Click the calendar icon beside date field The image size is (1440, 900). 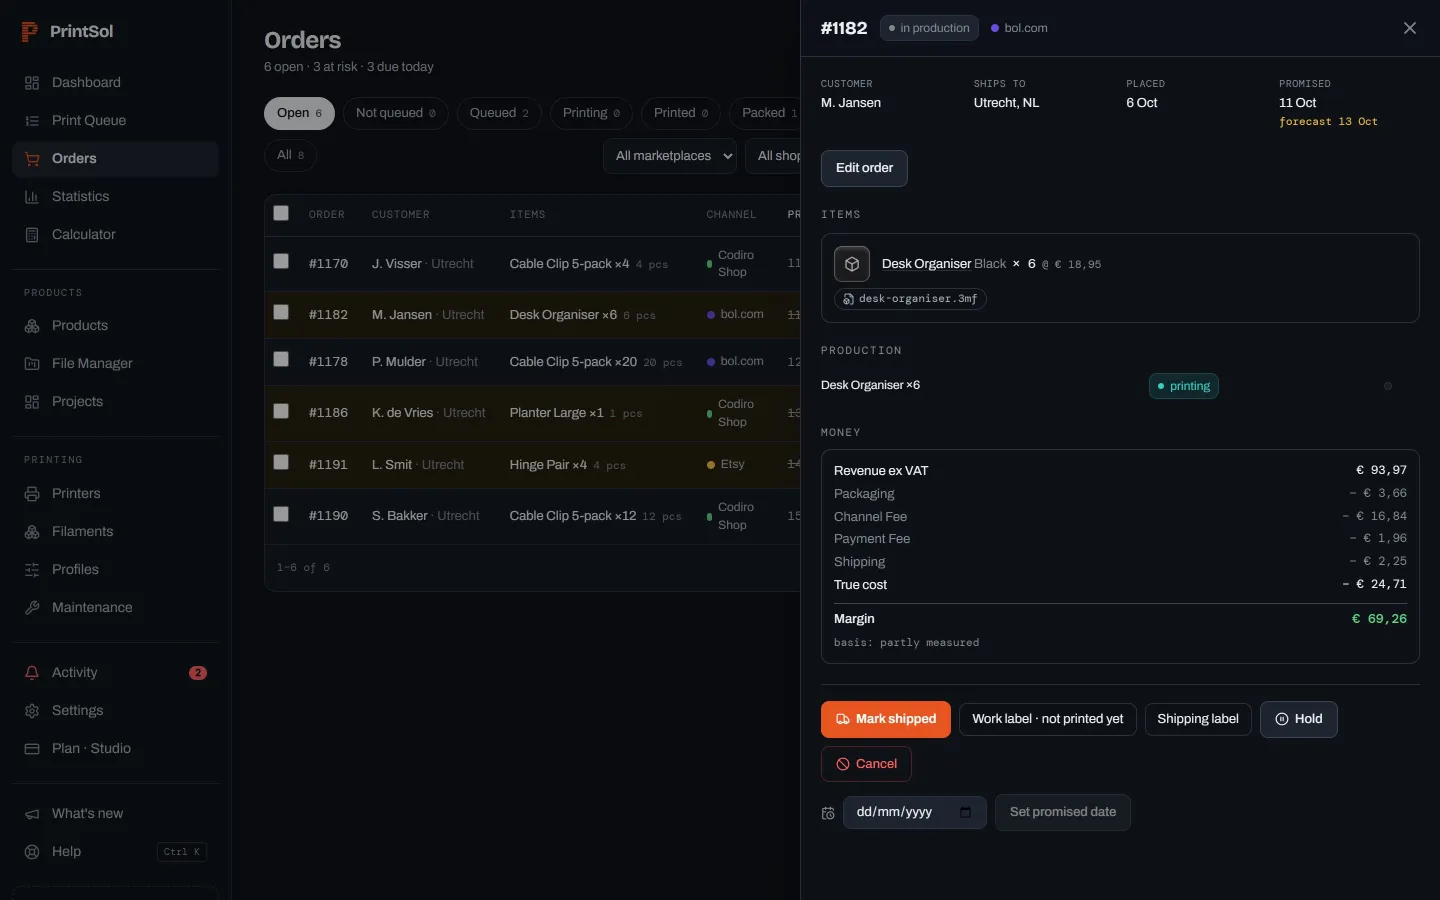pos(828,813)
